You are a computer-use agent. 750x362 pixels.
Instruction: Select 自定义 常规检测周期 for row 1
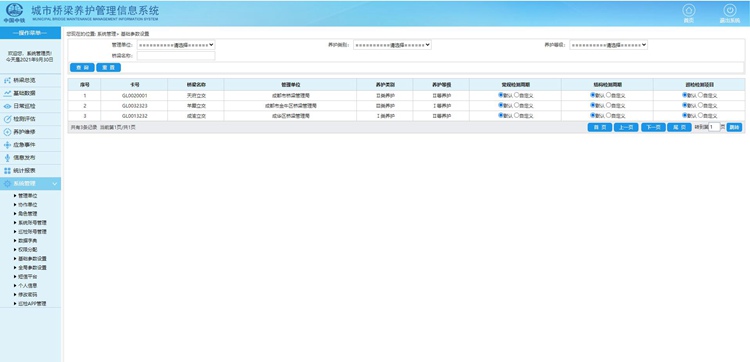pyautogui.click(x=517, y=95)
